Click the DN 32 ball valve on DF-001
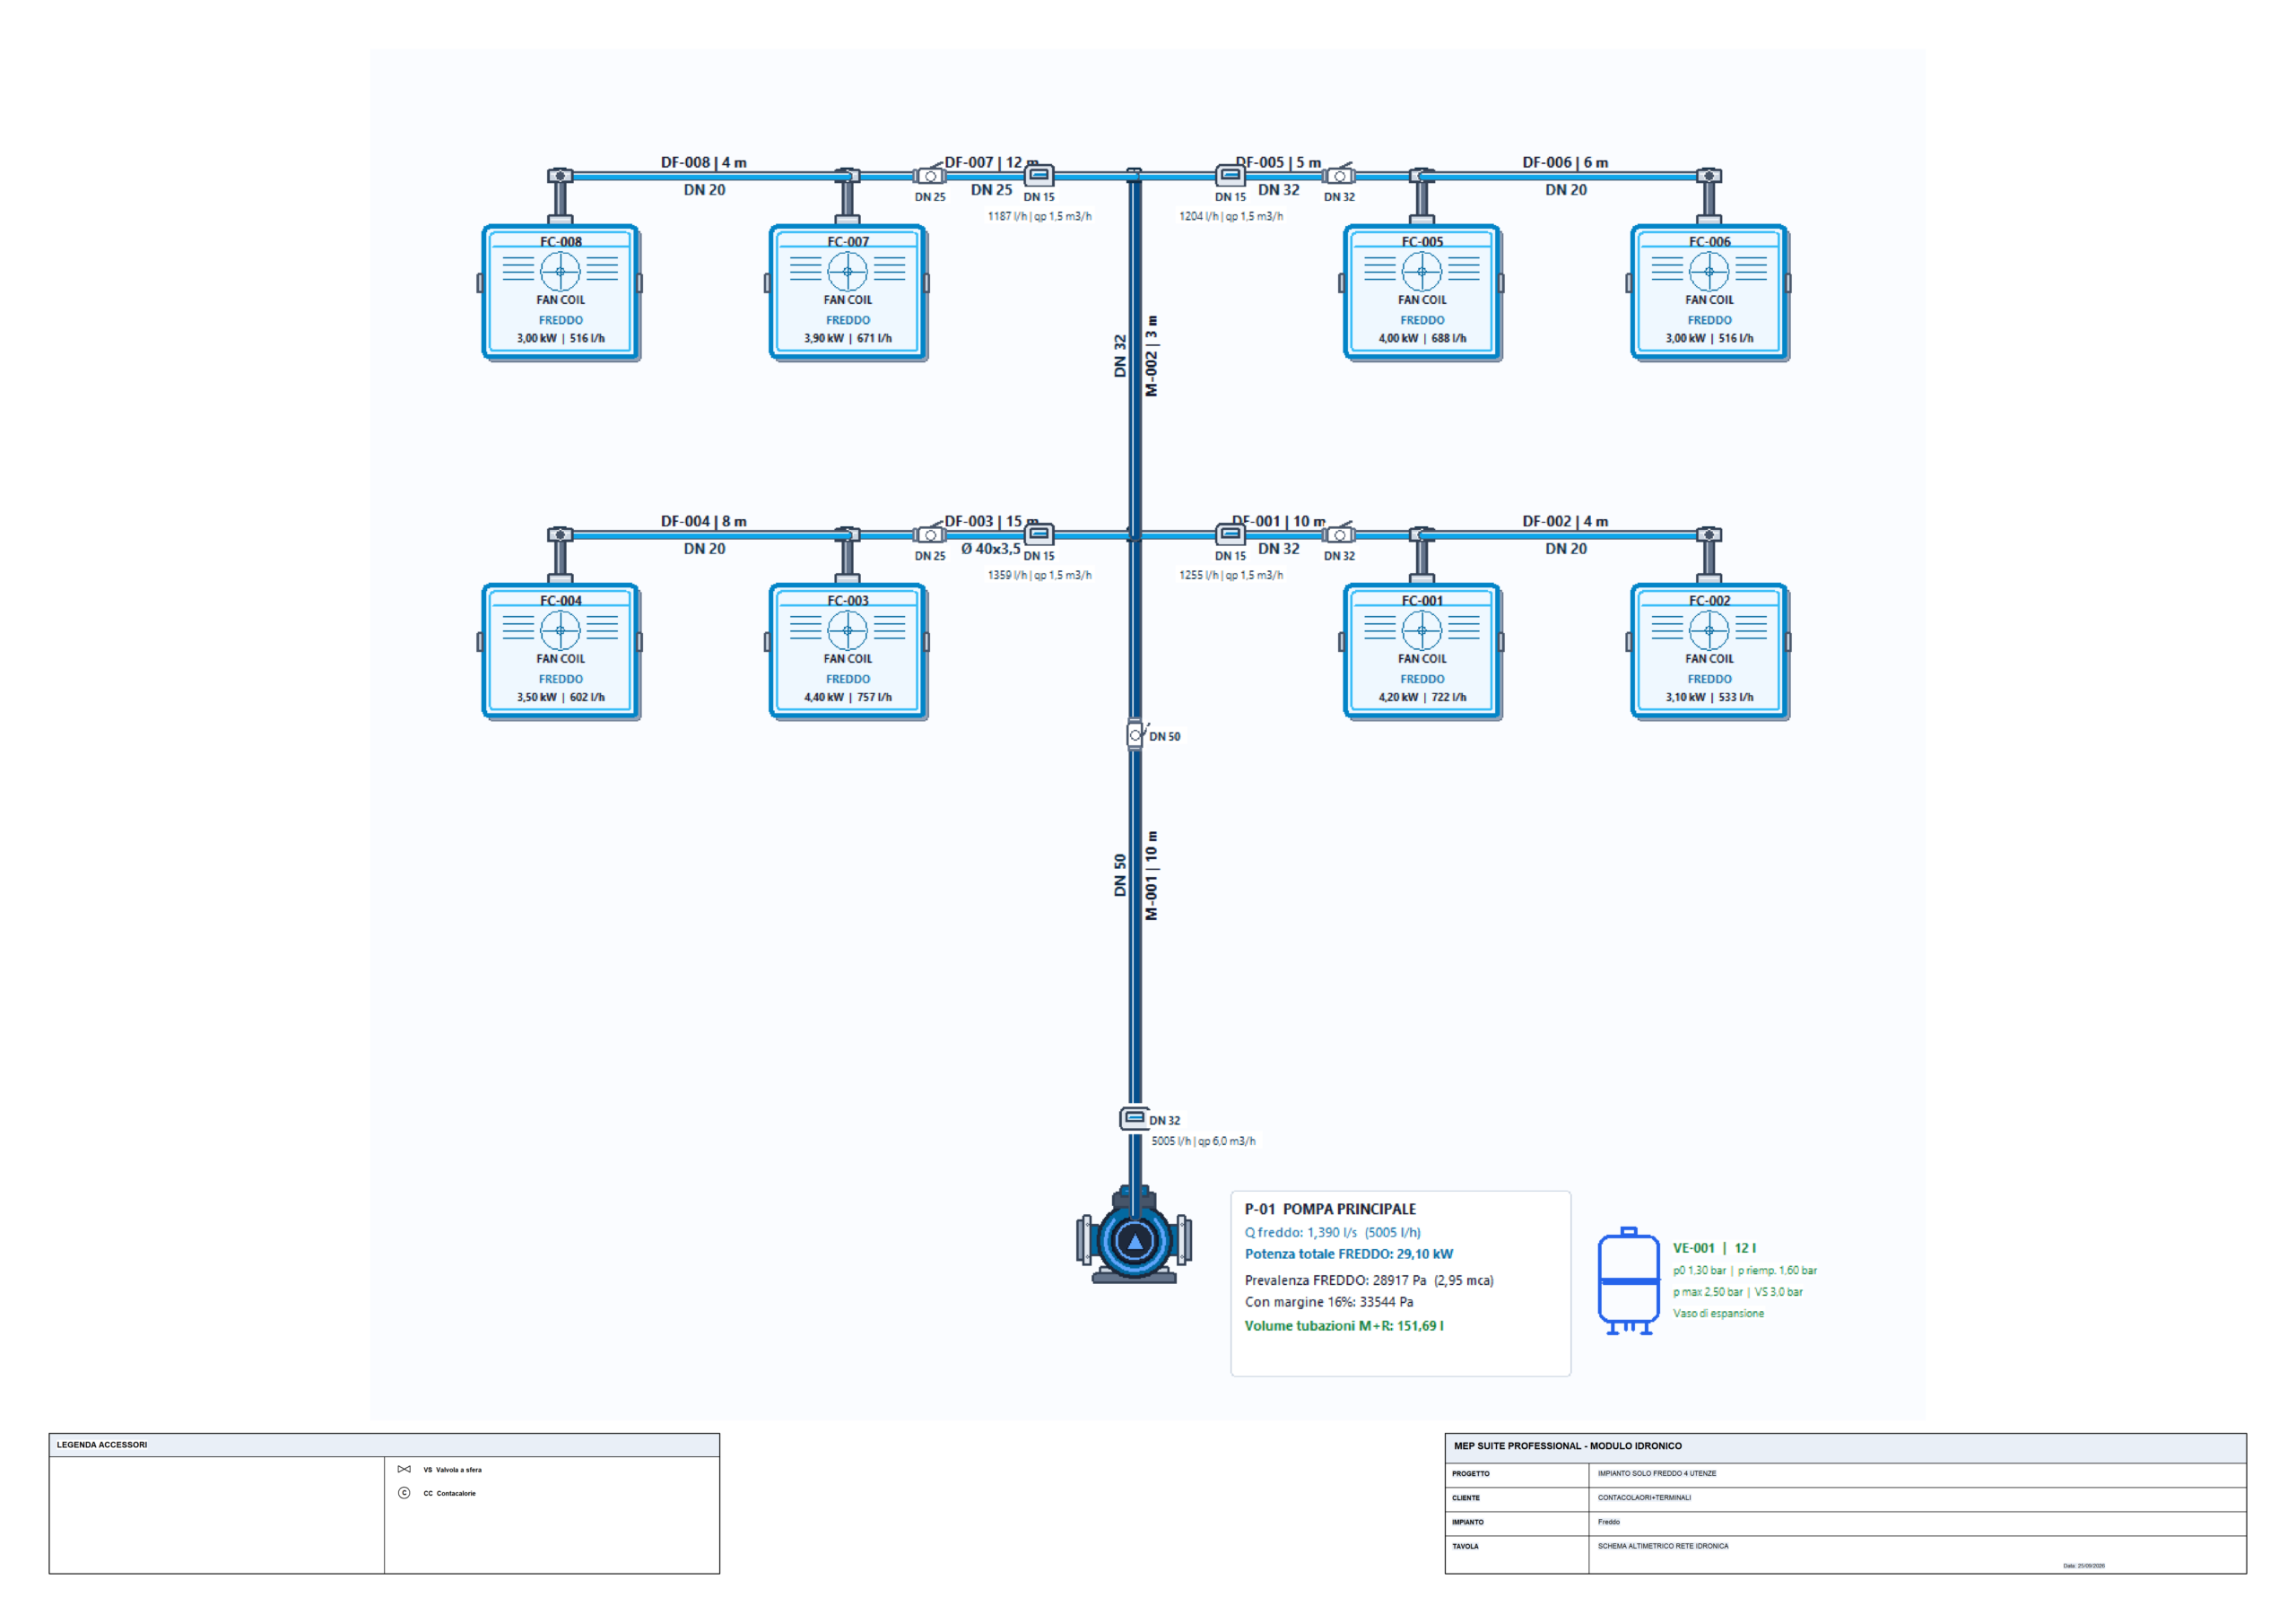This screenshot has height=1623, width=2296. (x=1339, y=533)
